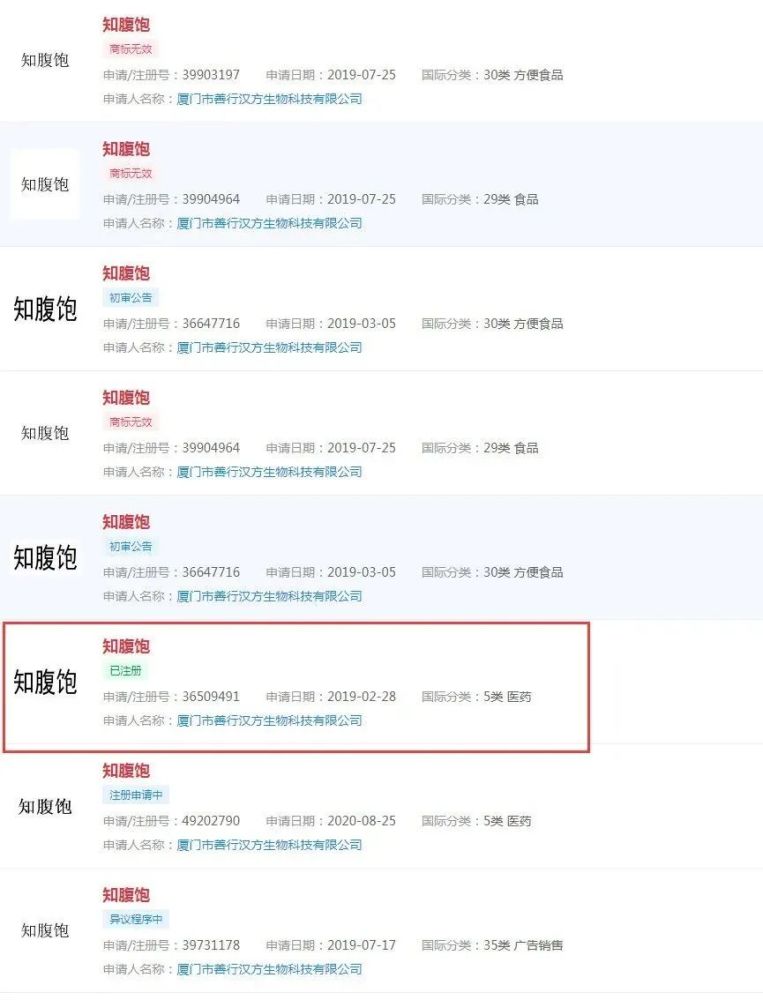
Task: Open the 知腹饱 title above 注册申请中 badge
Action: [x=126, y=770]
